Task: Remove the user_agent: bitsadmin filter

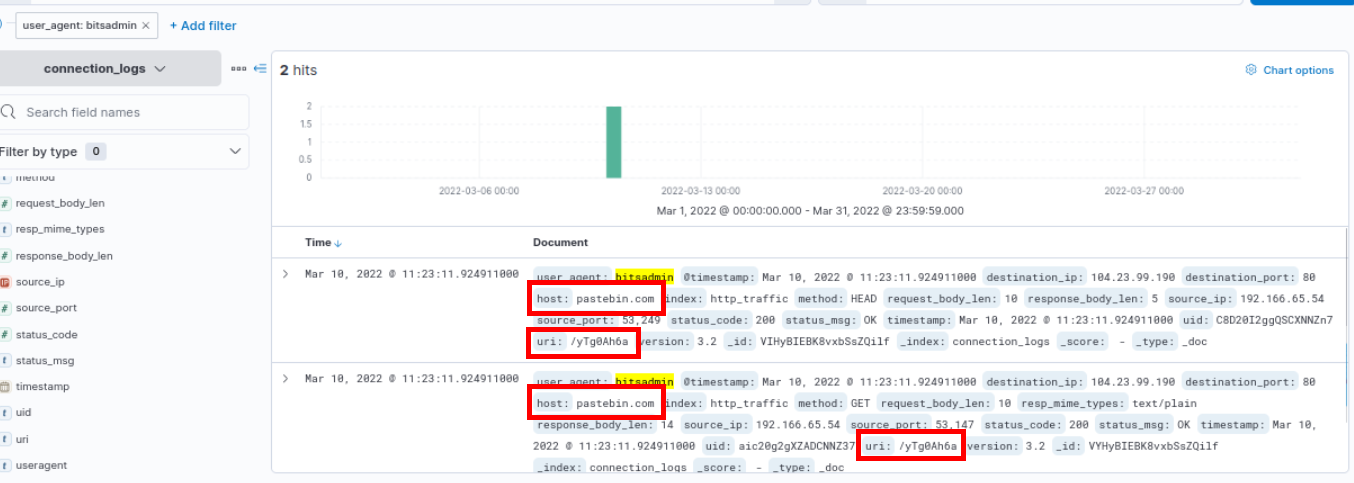Action: [x=146, y=25]
